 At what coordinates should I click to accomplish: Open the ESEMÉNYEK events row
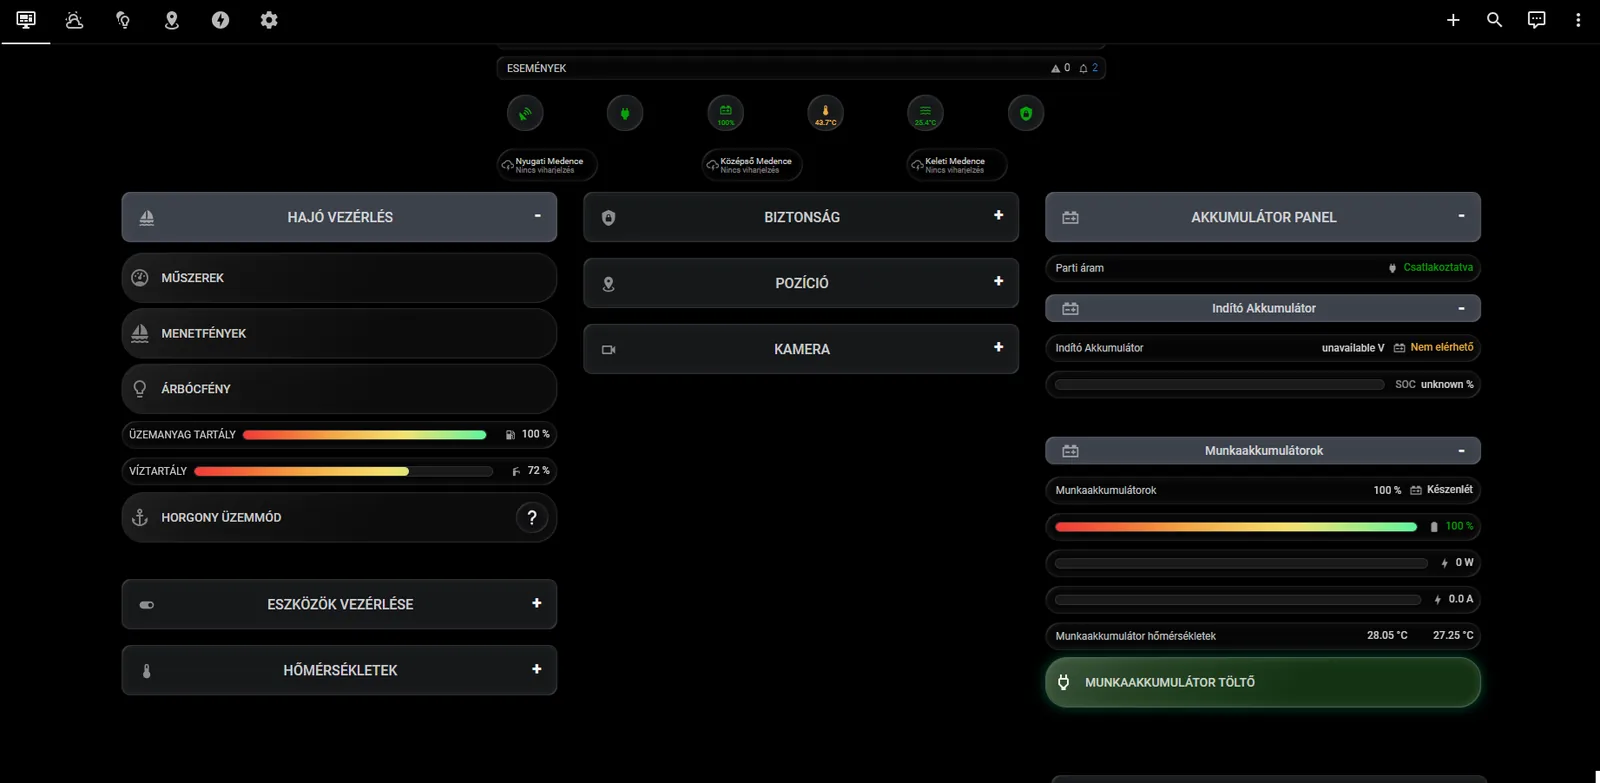click(801, 68)
